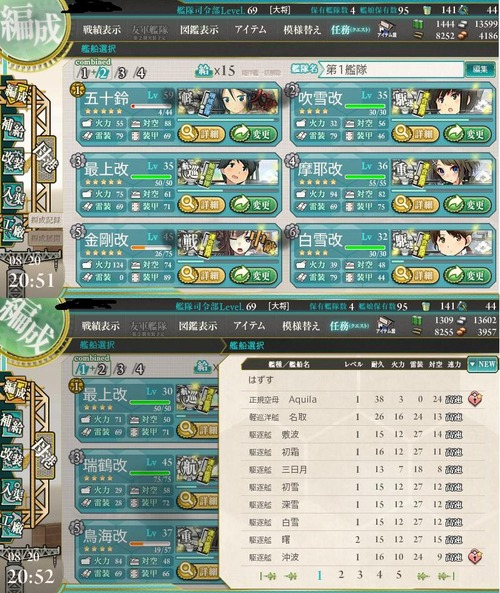Select fleet 4 tab in lower screenshot
Viewport: 500px width, 593px height.
click(x=139, y=369)
